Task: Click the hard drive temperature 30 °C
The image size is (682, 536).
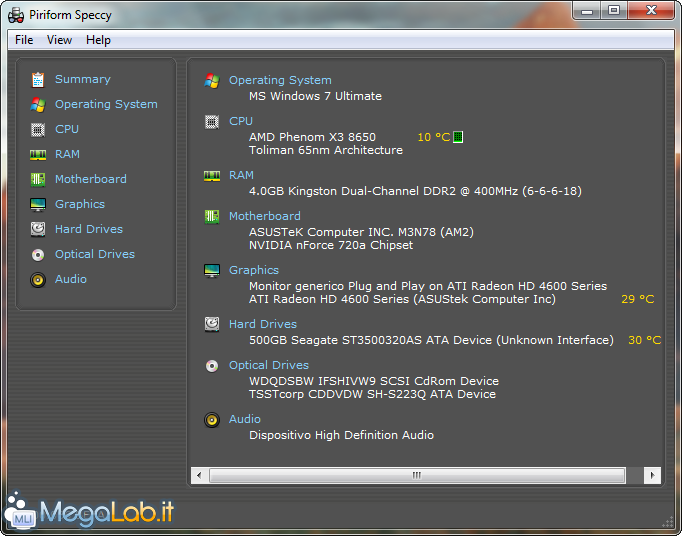Action: point(645,340)
